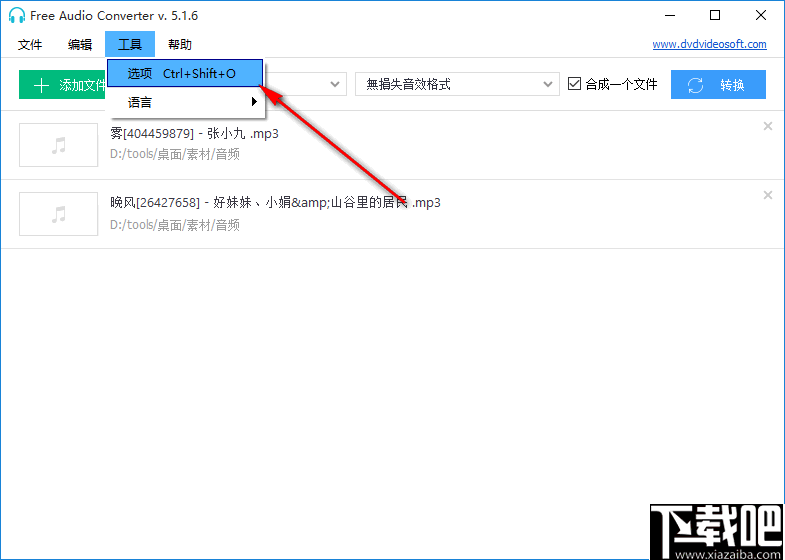Select file name 雾[404459879] - 张小九 .mp3
The width and height of the screenshot is (785, 560).
194,134
